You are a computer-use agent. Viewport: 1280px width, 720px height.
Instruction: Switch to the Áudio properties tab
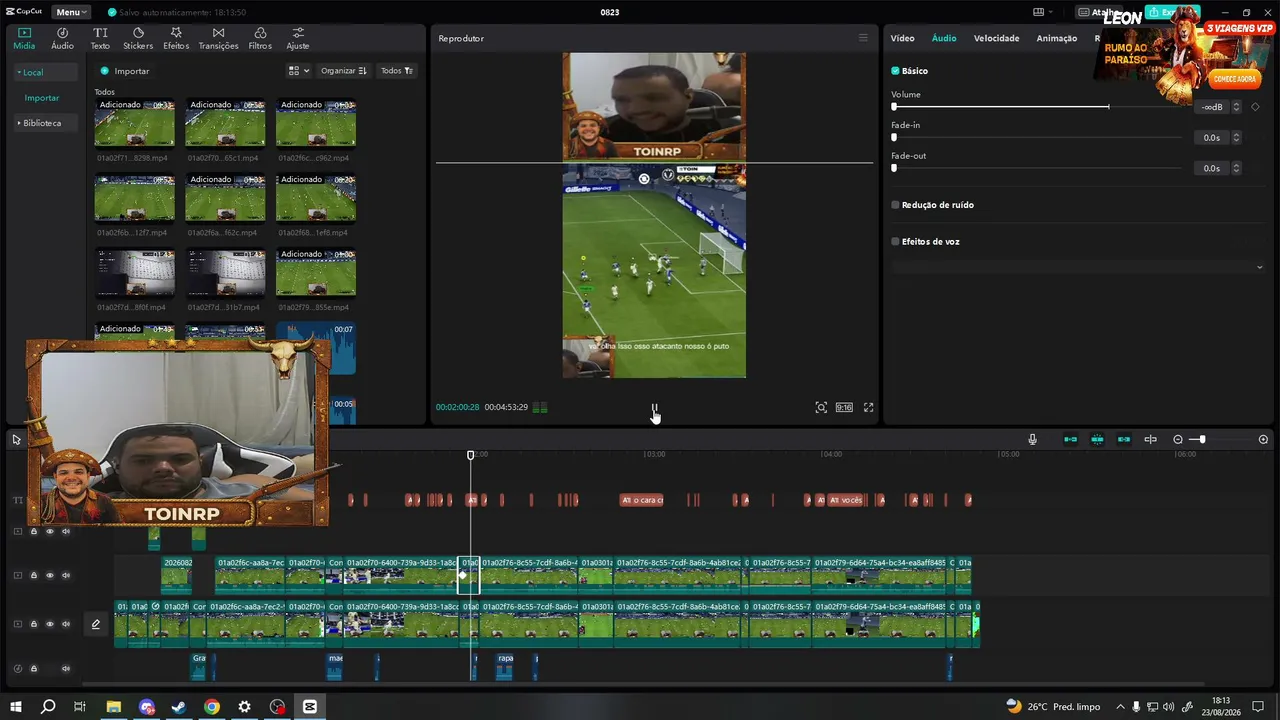tap(944, 38)
